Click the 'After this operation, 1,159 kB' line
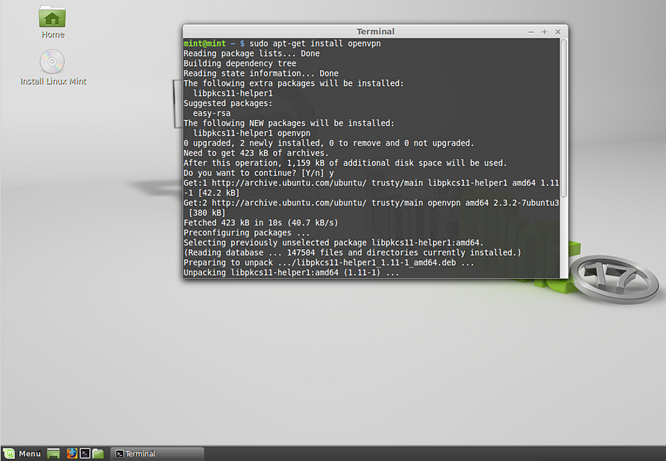The height and width of the screenshot is (461, 666). (x=345, y=163)
